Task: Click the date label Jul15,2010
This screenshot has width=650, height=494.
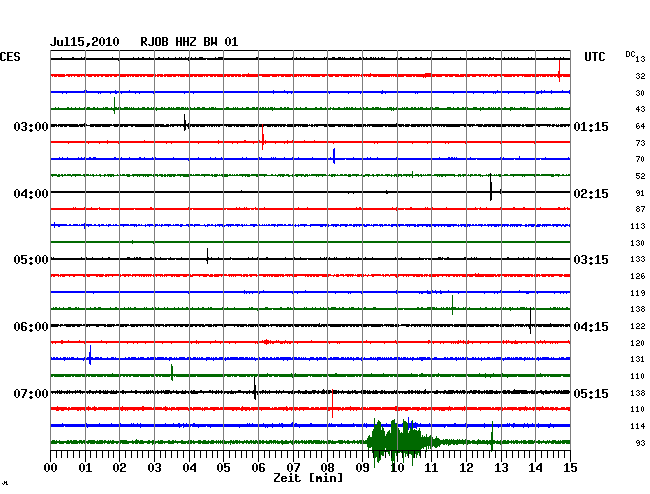Action: [85, 42]
